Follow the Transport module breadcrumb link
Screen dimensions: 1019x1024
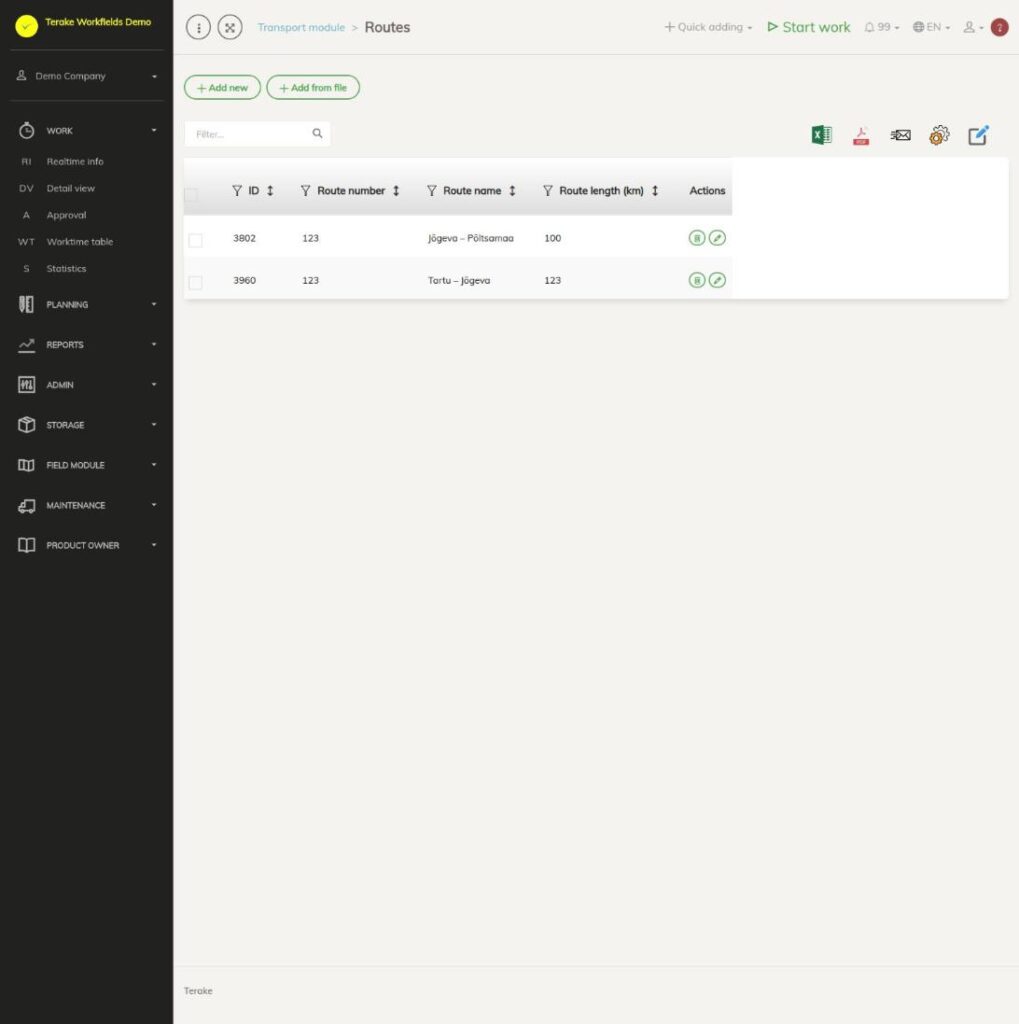(301, 27)
